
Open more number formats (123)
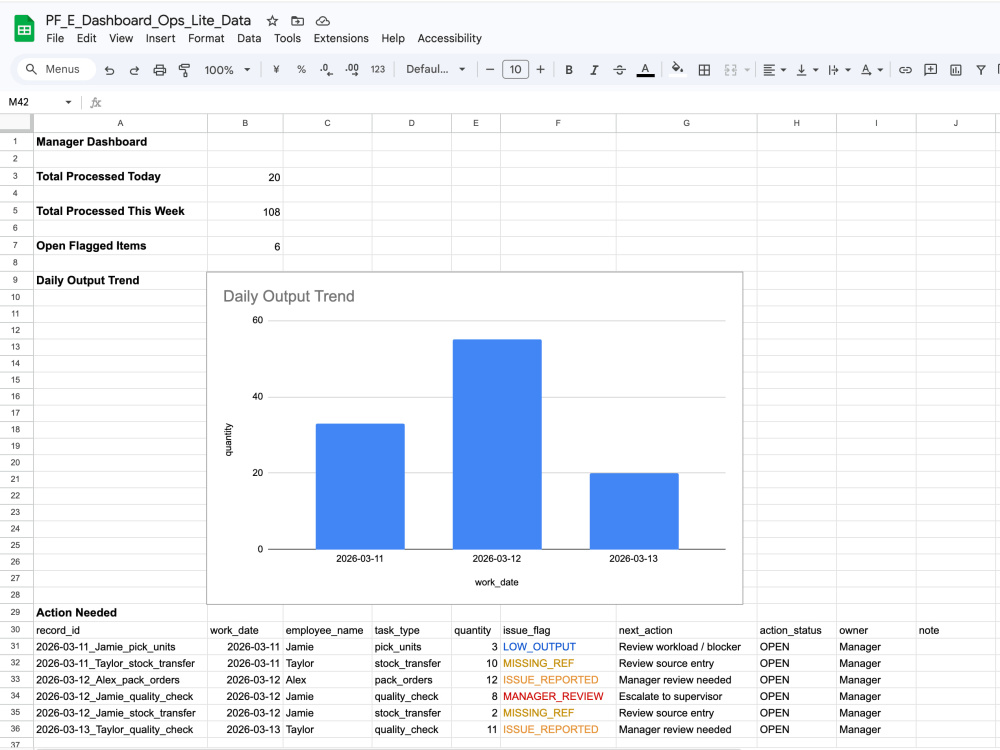click(378, 70)
